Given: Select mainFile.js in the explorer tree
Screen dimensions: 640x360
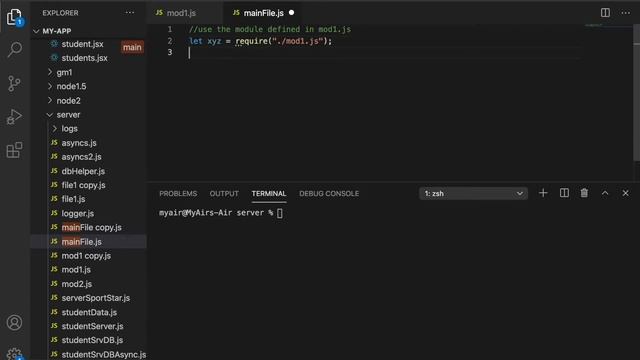Looking at the screenshot, I should (x=89, y=242).
